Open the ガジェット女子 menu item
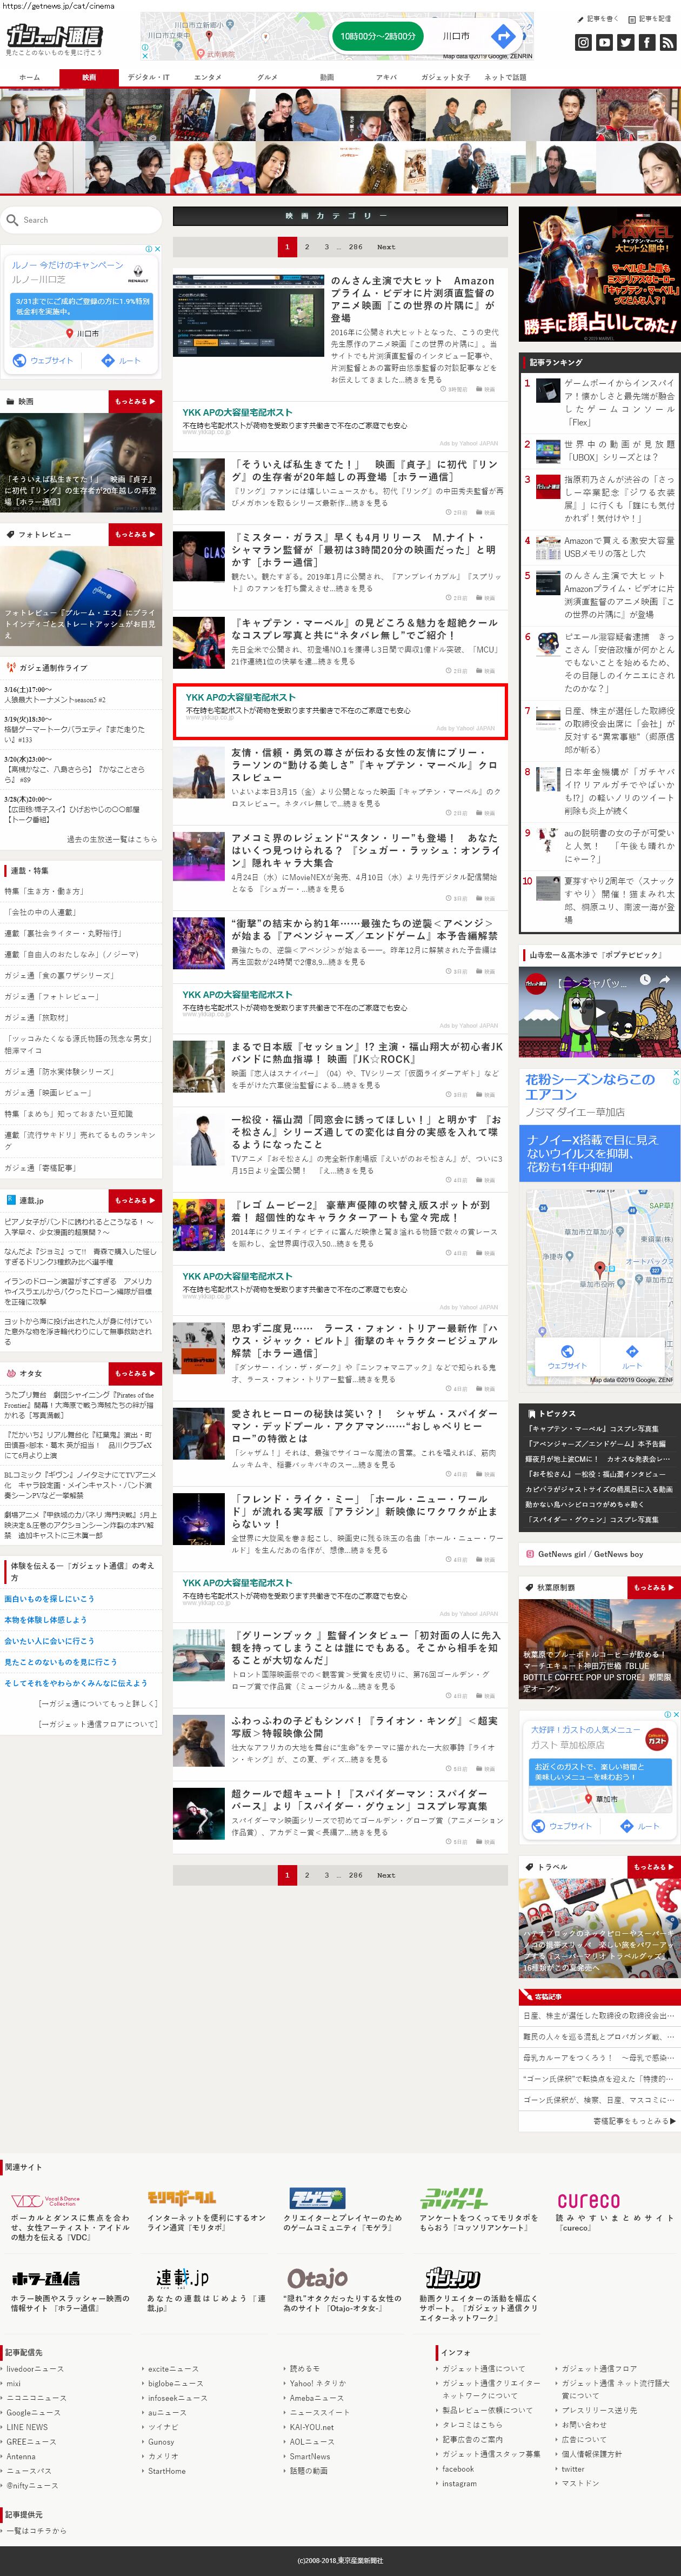681x2576 pixels. point(445,77)
